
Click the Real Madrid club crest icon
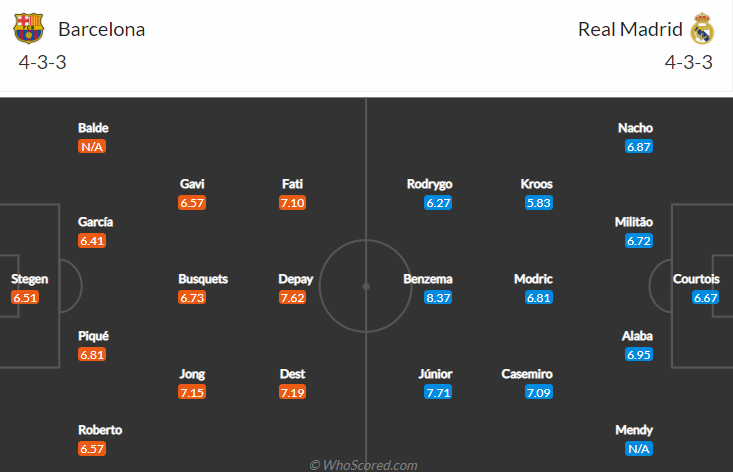[703, 29]
